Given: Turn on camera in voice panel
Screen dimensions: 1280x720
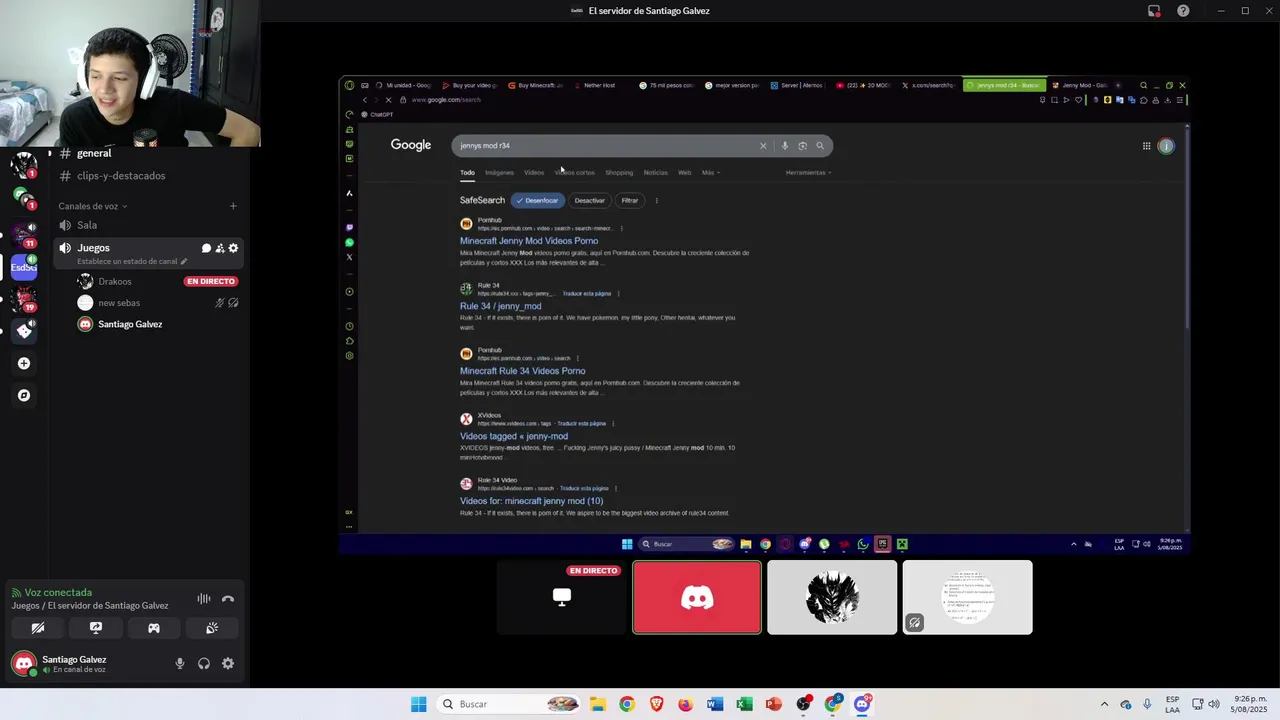Looking at the screenshot, I should pyautogui.click(x=38, y=628).
